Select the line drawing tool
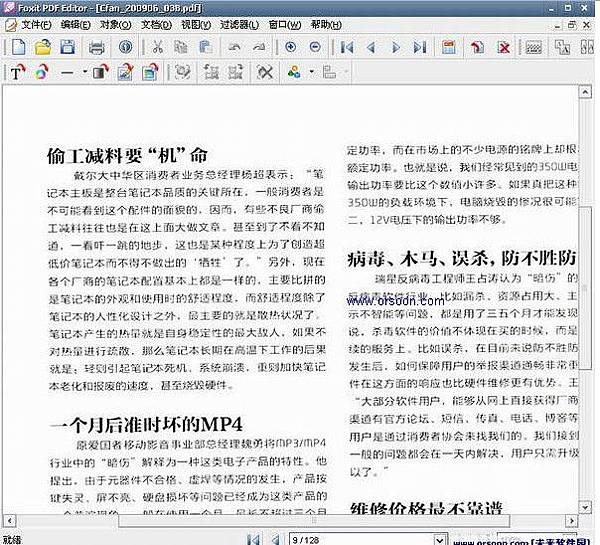The image size is (600, 545). point(67,72)
